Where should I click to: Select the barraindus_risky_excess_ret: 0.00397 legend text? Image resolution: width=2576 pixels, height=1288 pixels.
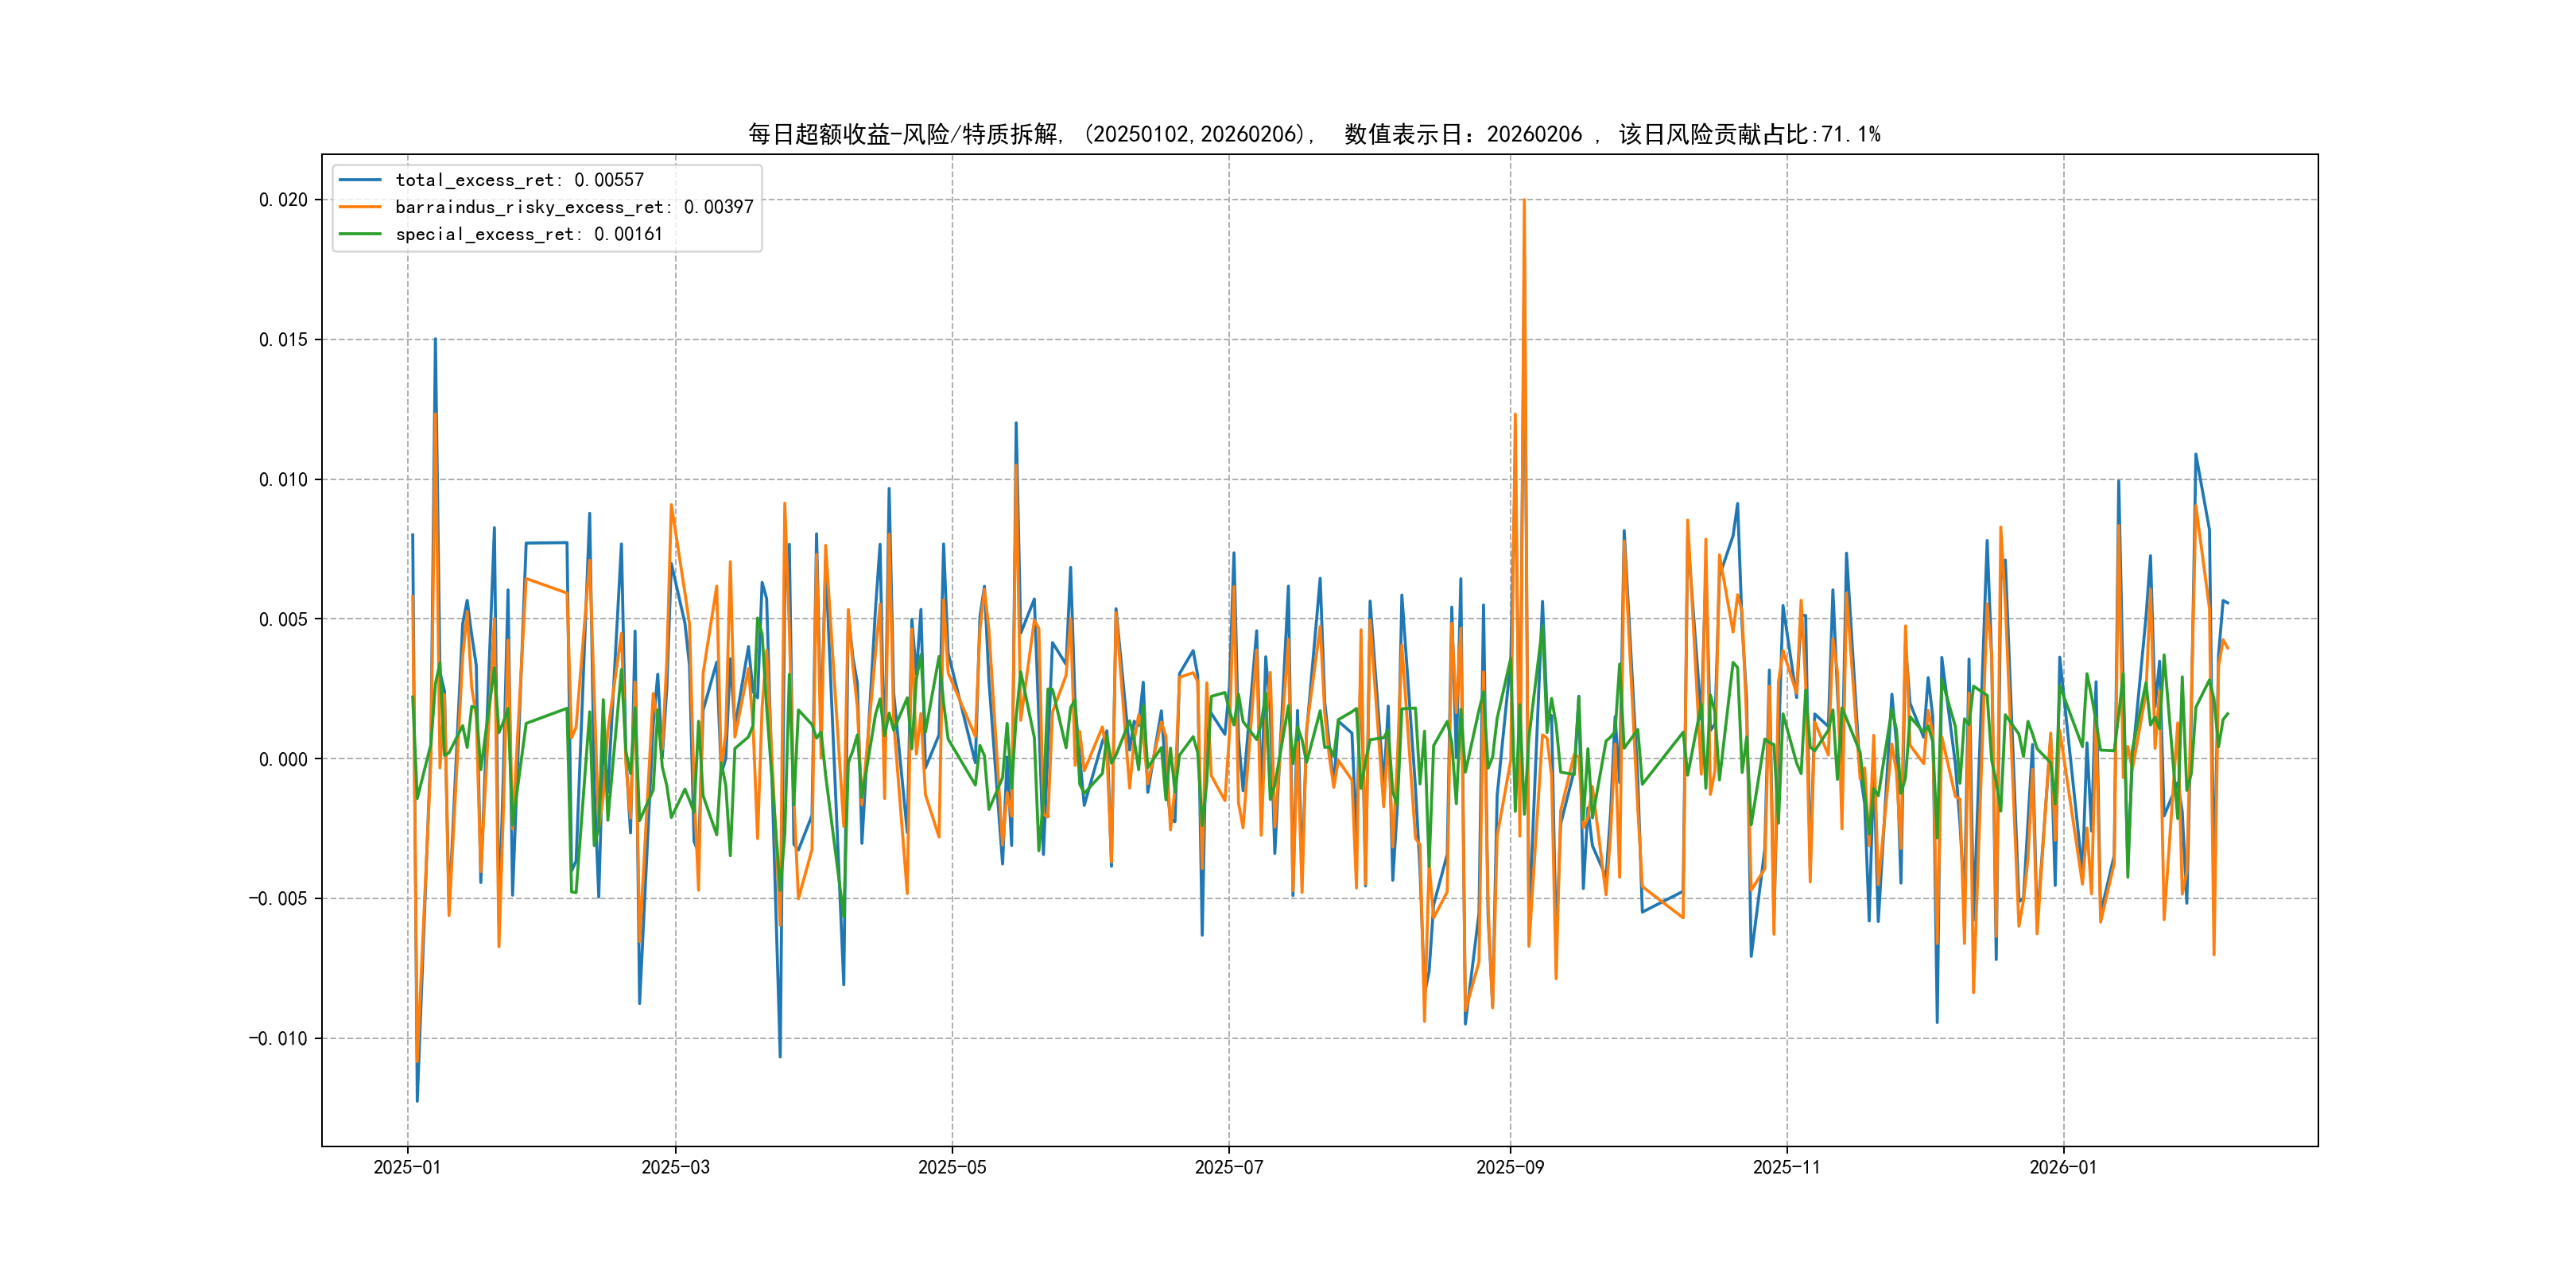[x=574, y=207]
